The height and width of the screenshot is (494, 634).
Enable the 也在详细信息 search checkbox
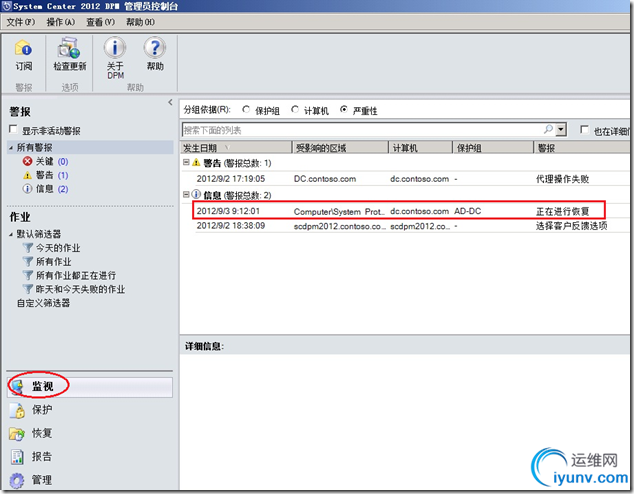584,129
